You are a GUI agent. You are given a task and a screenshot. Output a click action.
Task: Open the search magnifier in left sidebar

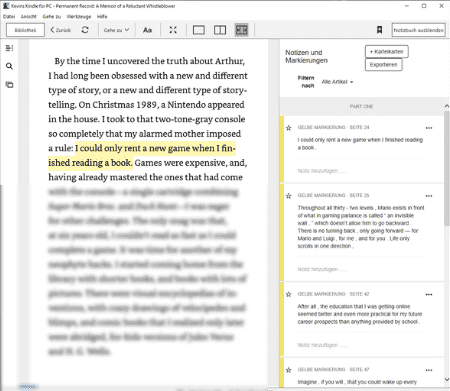tap(9, 66)
